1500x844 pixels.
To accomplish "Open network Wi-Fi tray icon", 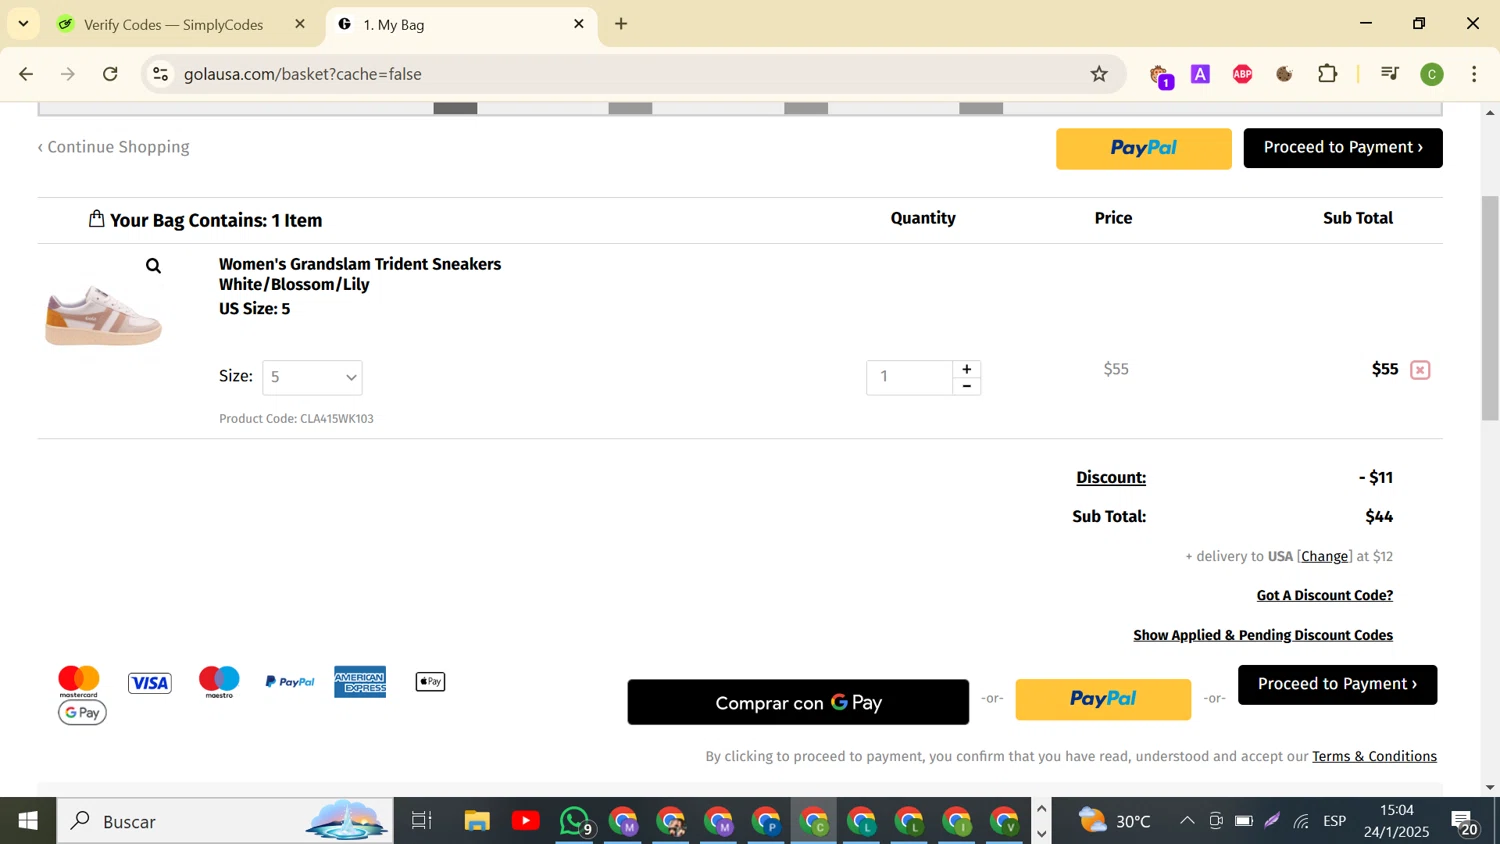I will click(1301, 821).
